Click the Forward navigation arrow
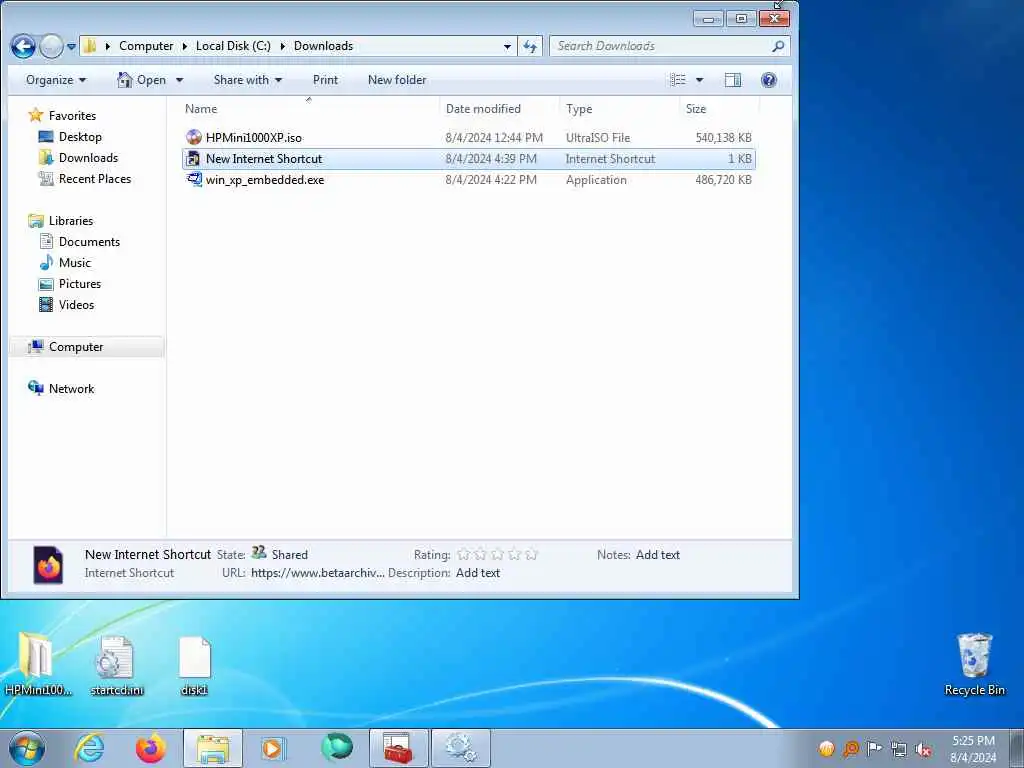The width and height of the screenshot is (1024, 768). click(x=51, y=46)
